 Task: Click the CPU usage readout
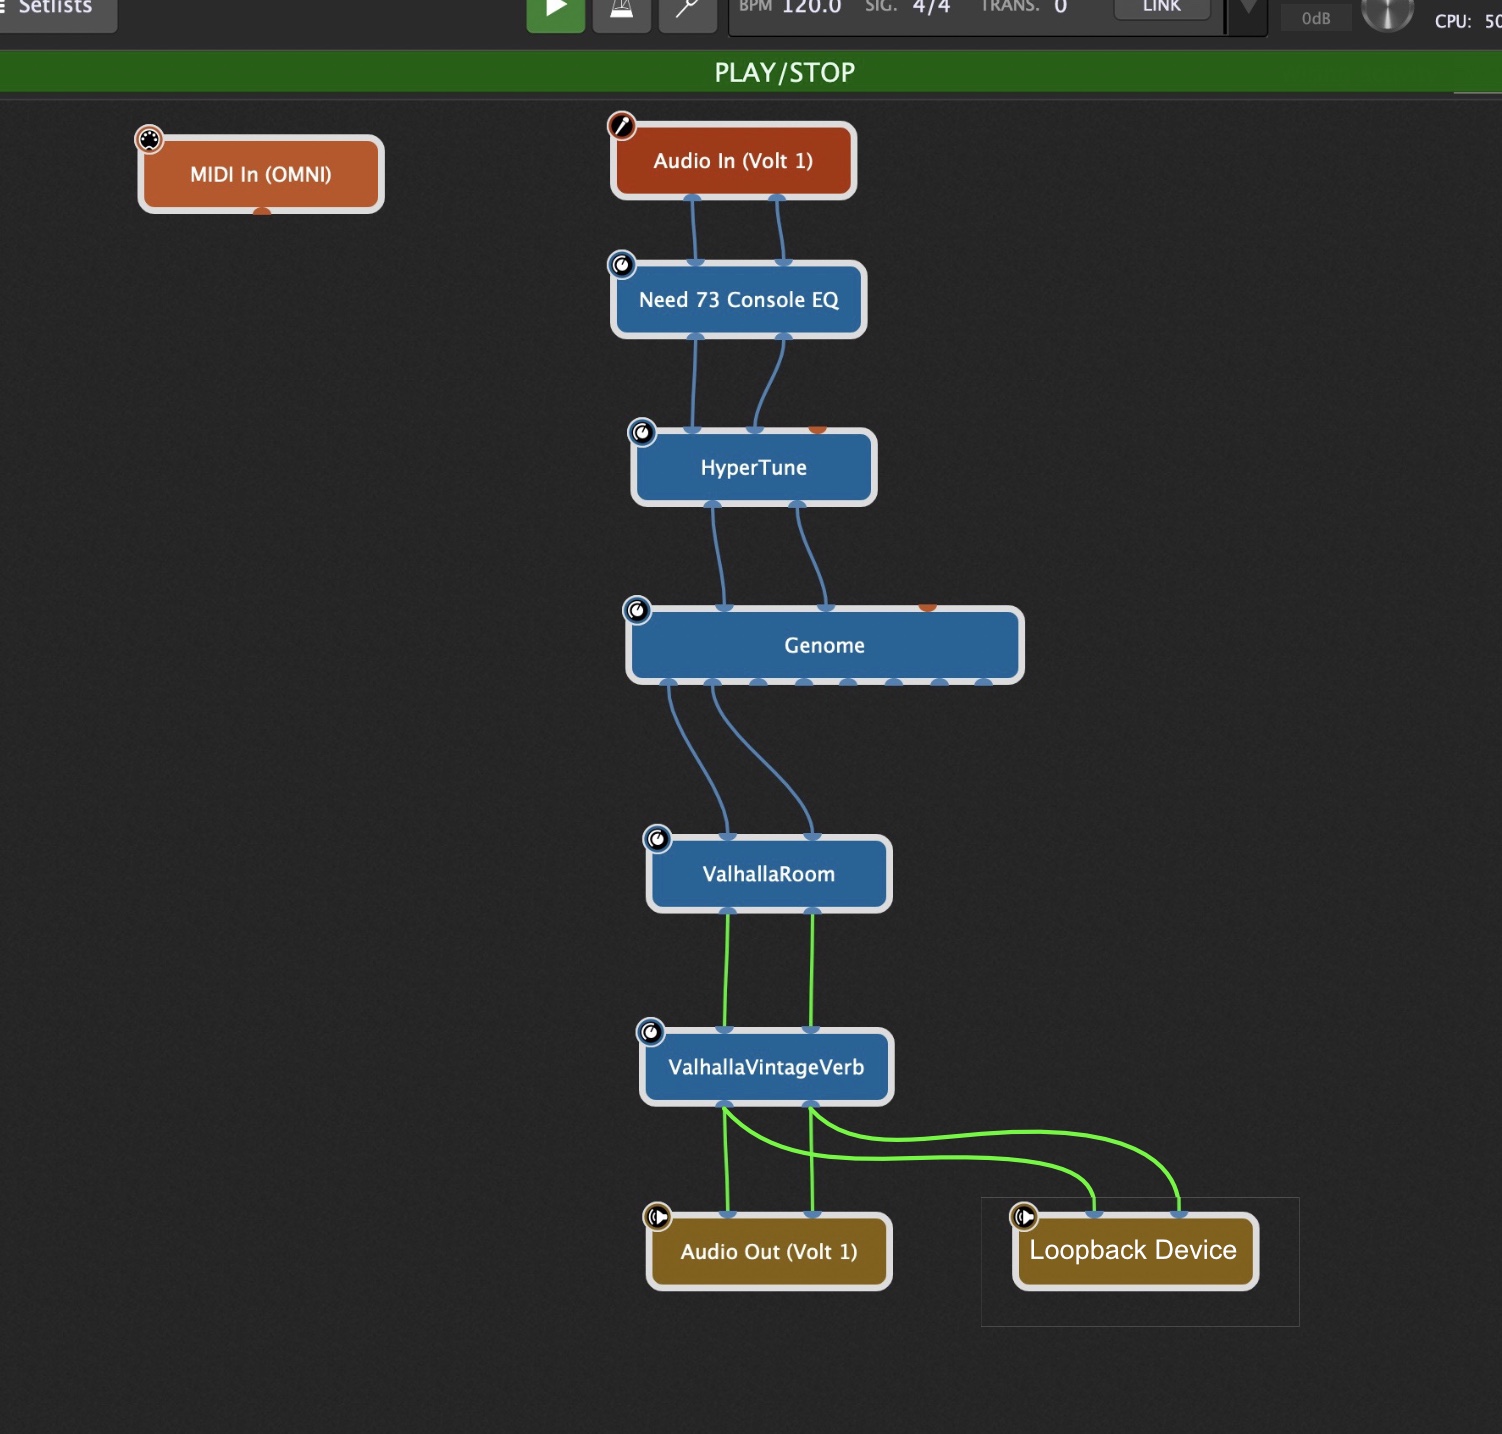[1467, 21]
